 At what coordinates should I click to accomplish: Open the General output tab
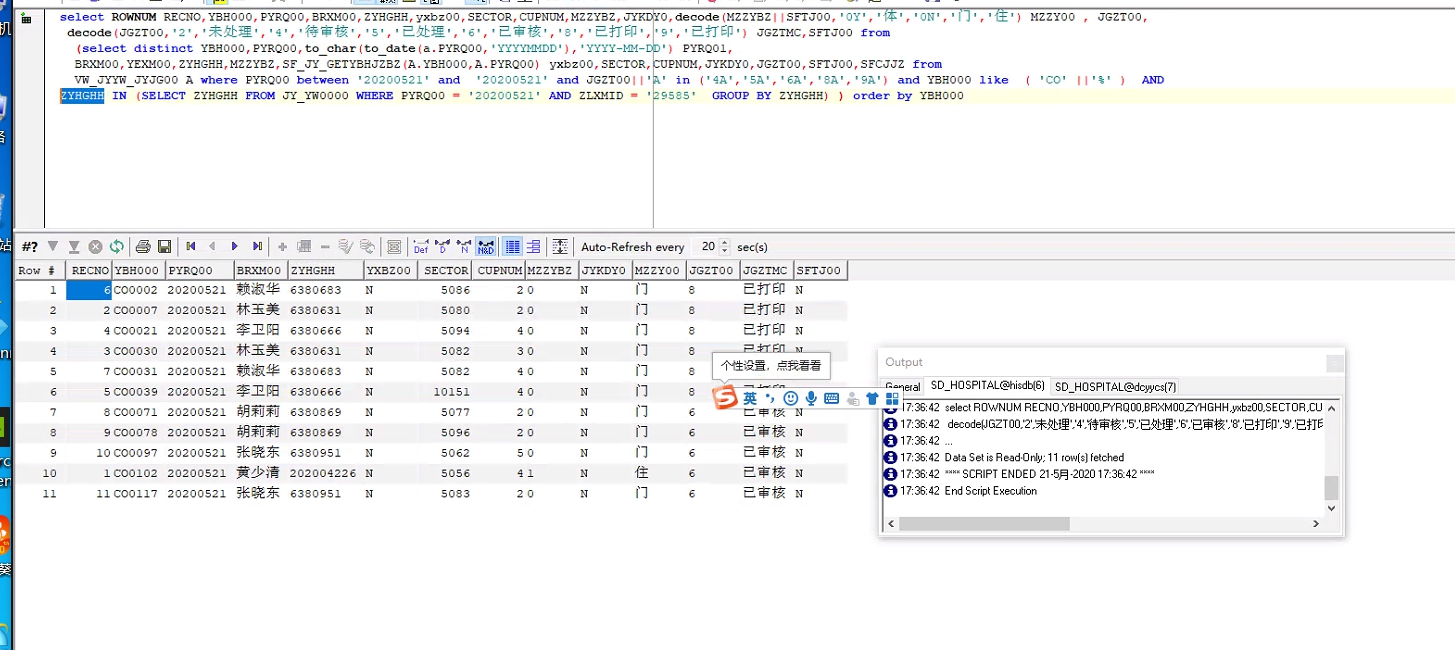click(x=902, y=387)
